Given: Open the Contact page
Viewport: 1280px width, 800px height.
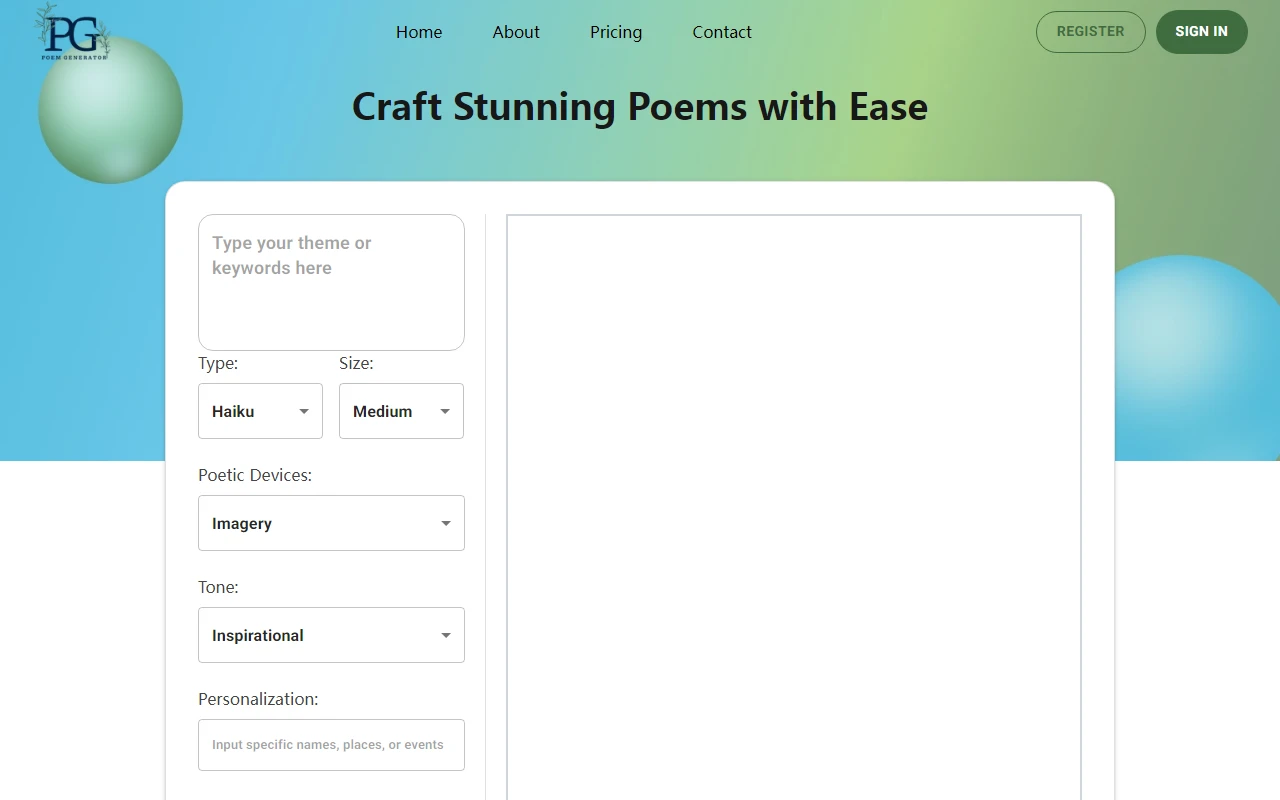Looking at the screenshot, I should coord(721,32).
